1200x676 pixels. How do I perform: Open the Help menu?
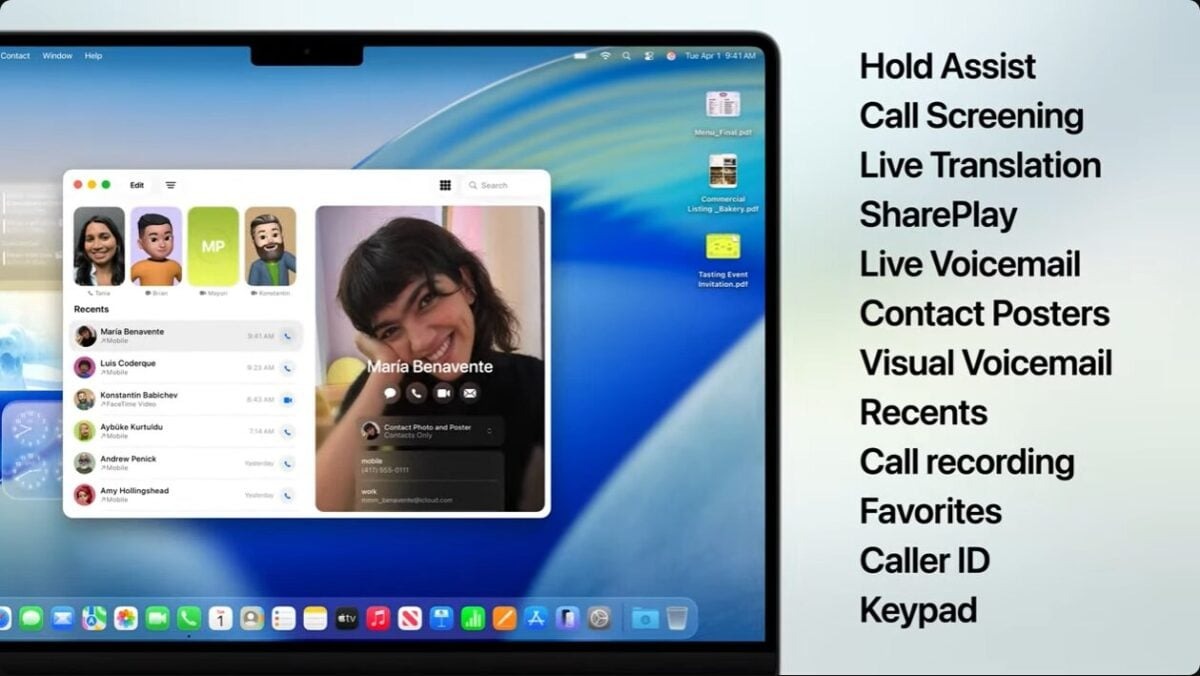point(93,56)
